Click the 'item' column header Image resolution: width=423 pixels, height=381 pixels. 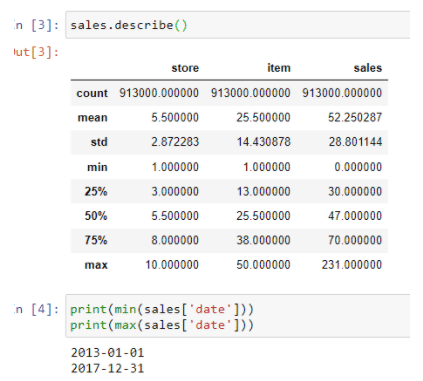[x=279, y=68]
